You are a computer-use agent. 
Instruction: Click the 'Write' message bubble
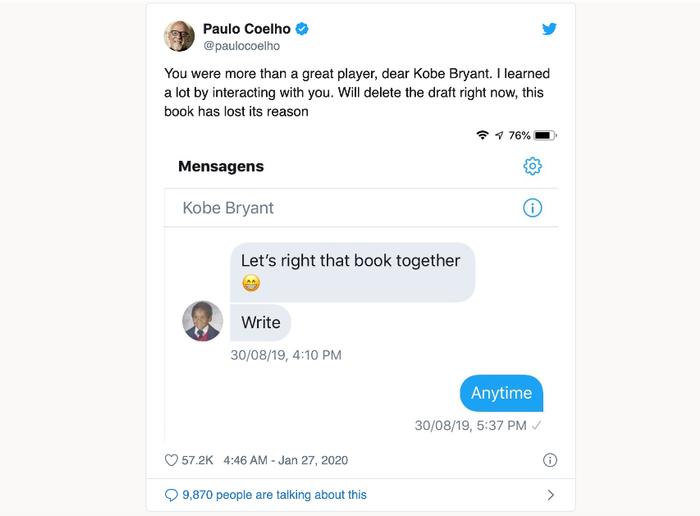tap(261, 322)
